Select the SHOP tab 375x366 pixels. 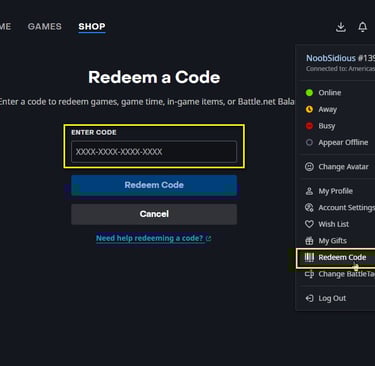92,27
